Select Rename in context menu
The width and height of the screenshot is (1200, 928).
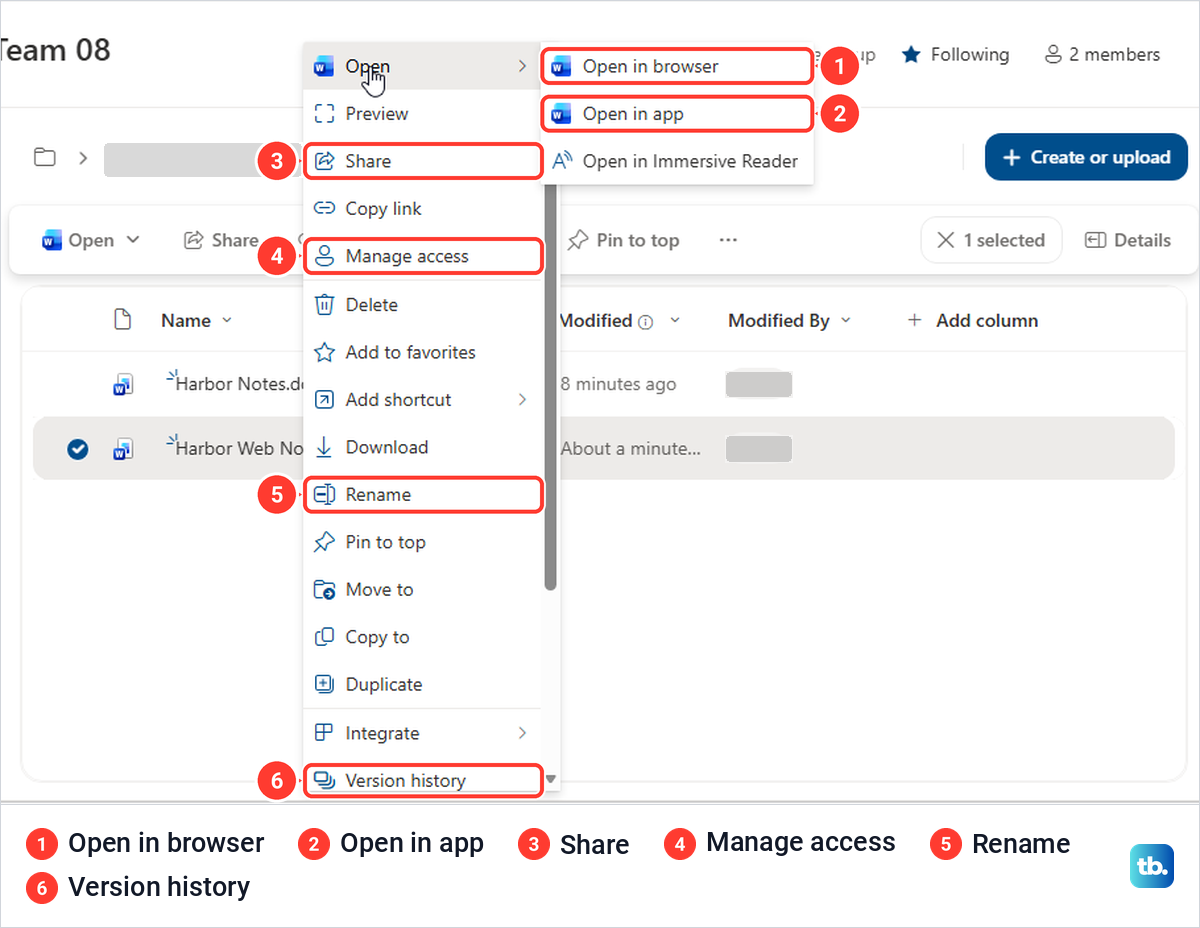coord(424,495)
